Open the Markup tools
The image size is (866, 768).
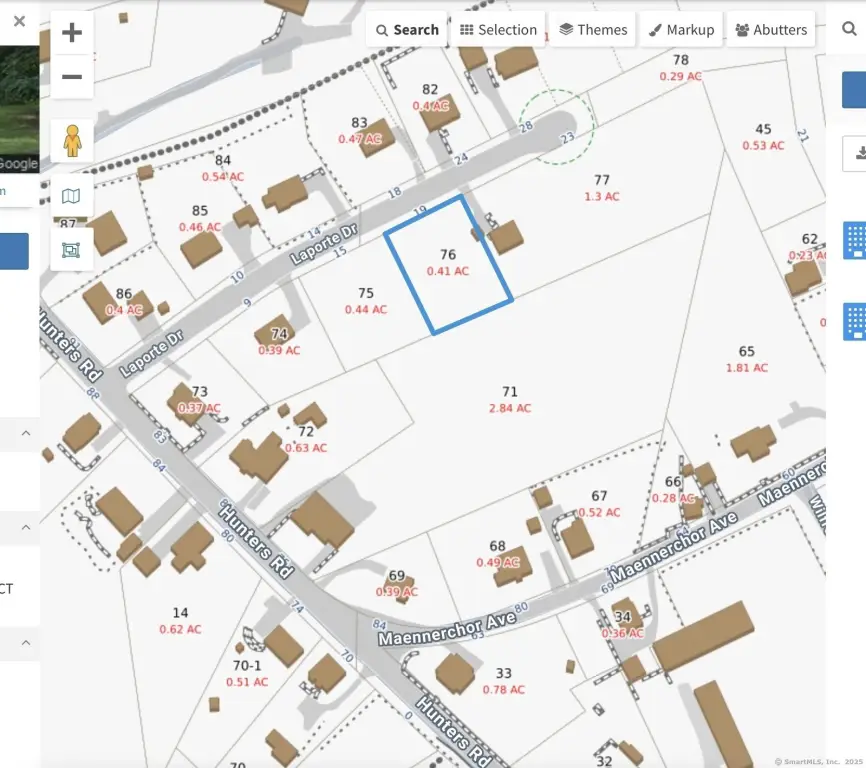[x=680, y=30]
